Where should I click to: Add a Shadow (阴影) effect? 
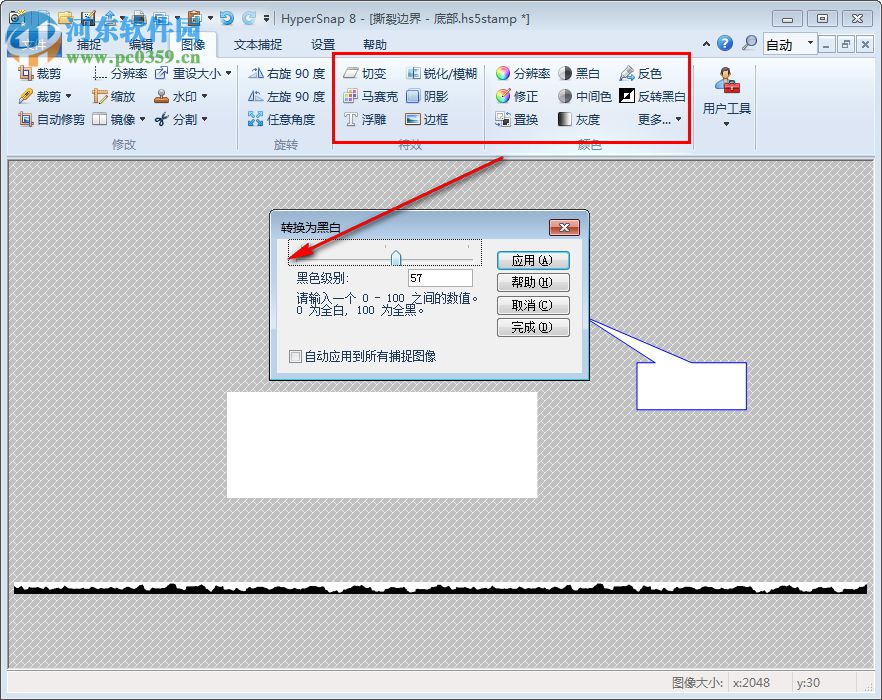tap(434, 97)
